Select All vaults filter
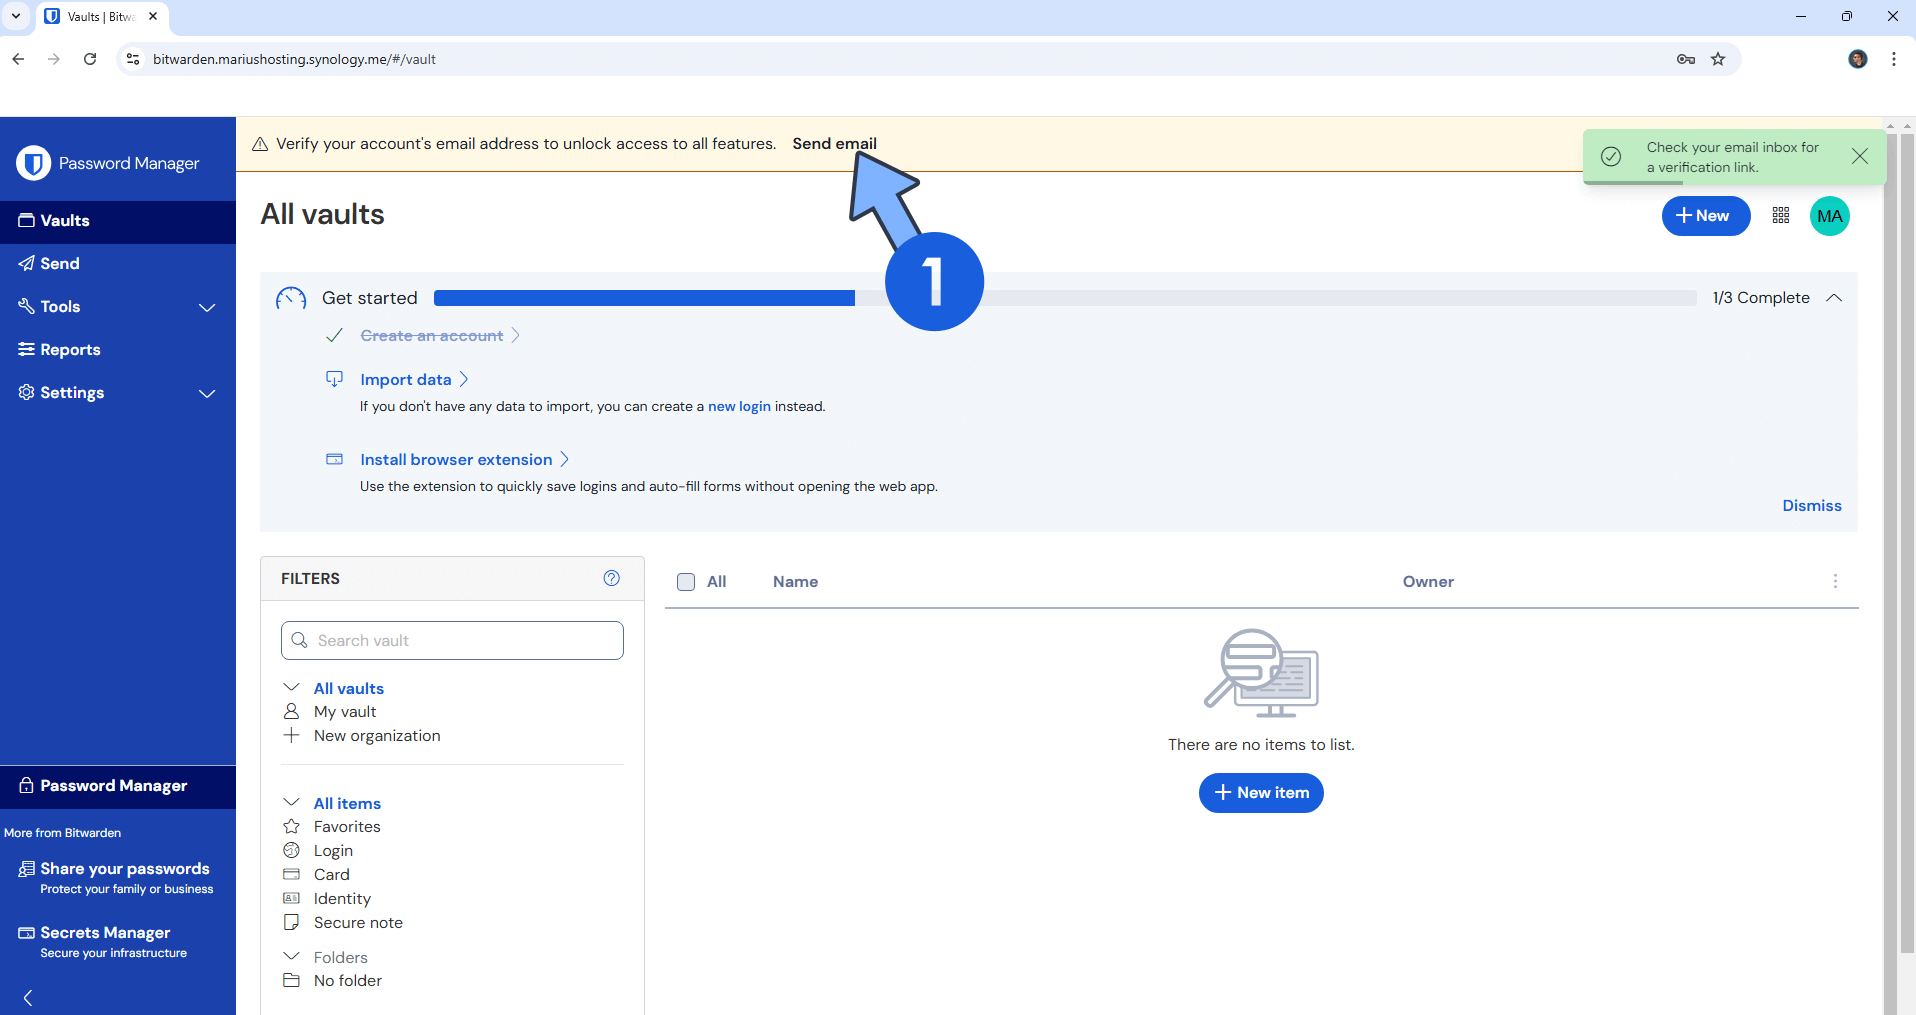 pyautogui.click(x=349, y=689)
